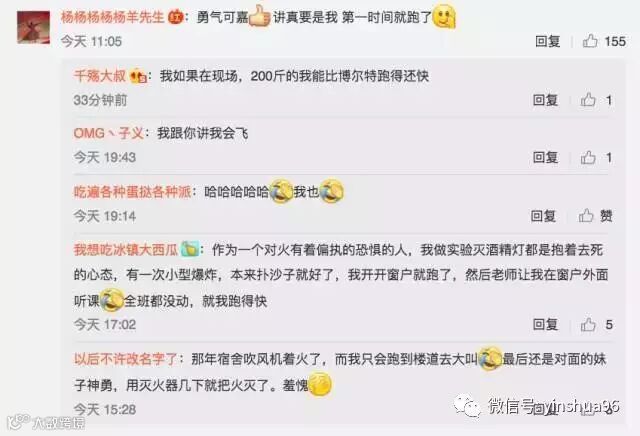Reply to 千殇大叔's comment from 33分钟前
The height and width of the screenshot is (436, 640).
pyautogui.click(x=545, y=100)
